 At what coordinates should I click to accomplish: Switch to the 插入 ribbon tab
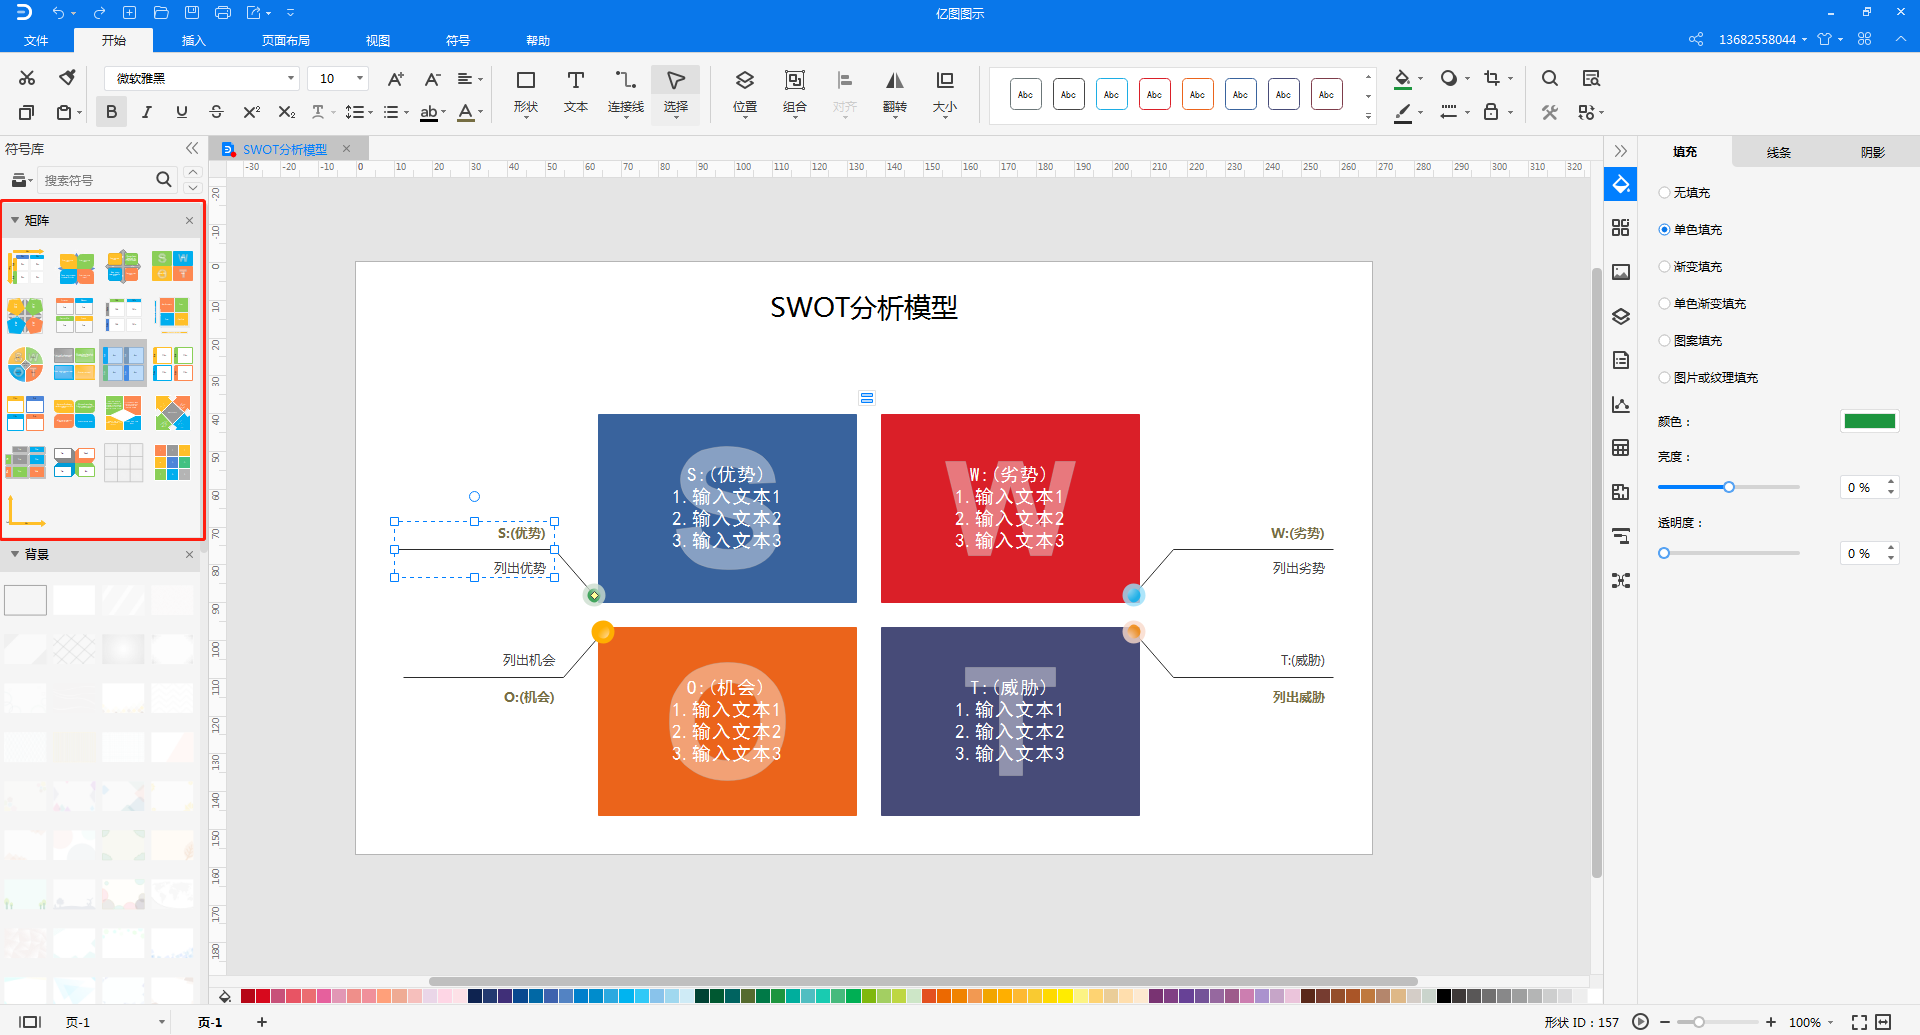click(x=193, y=40)
